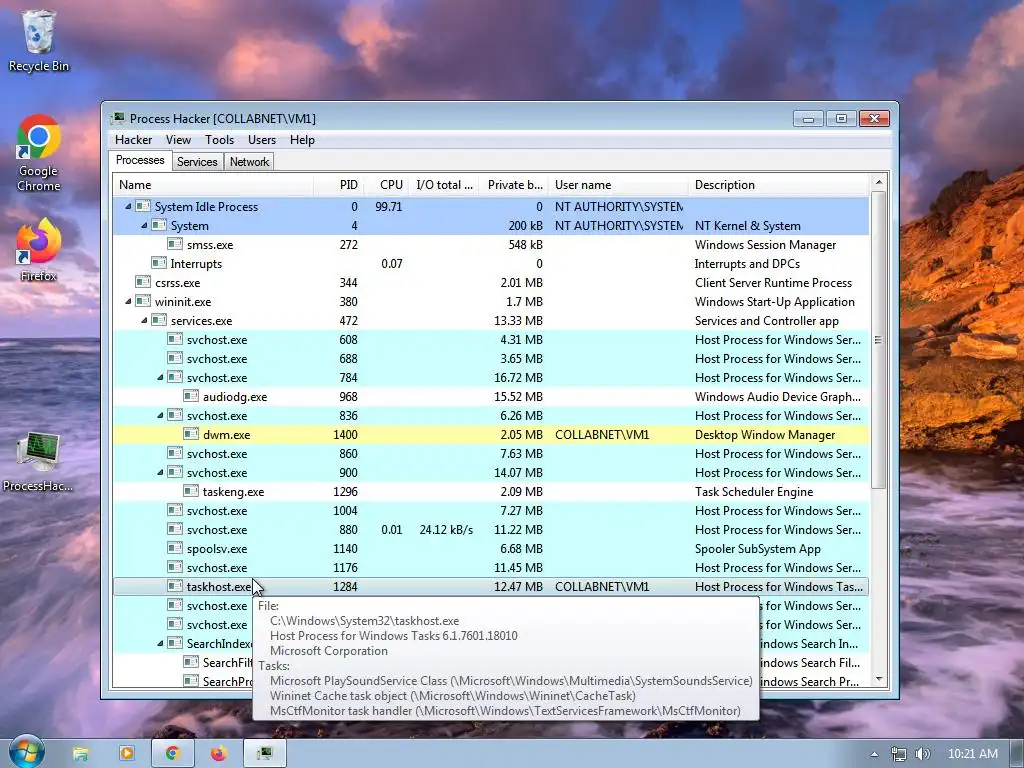
Task: Sort by the Description column header
Action: [x=779, y=185]
